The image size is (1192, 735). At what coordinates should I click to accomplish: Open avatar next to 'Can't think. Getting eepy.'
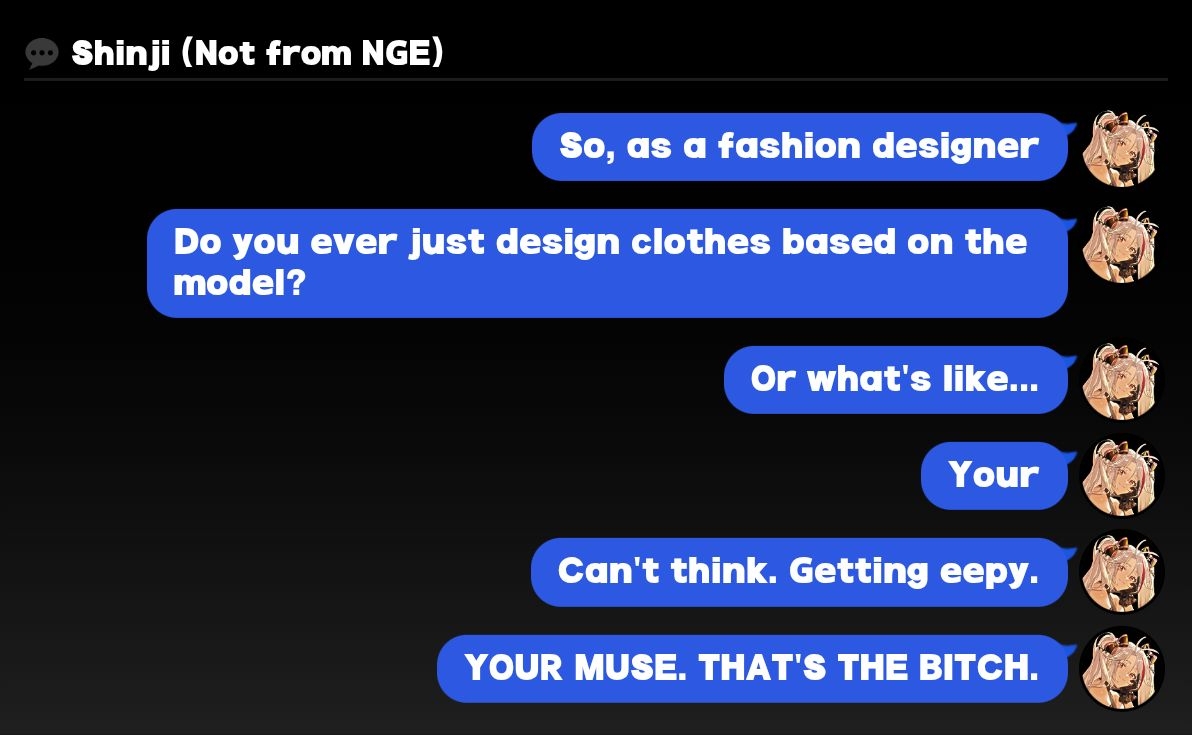pyautogui.click(x=1122, y=572)
